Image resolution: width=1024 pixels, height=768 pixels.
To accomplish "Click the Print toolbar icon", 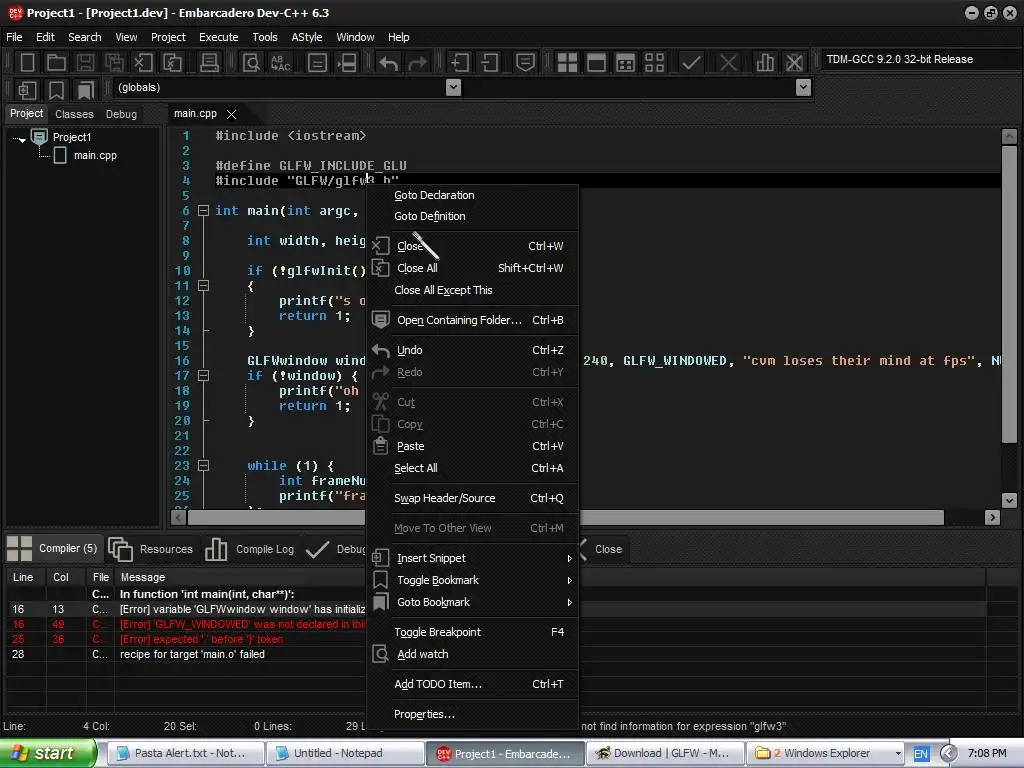I will pos(209,63).
